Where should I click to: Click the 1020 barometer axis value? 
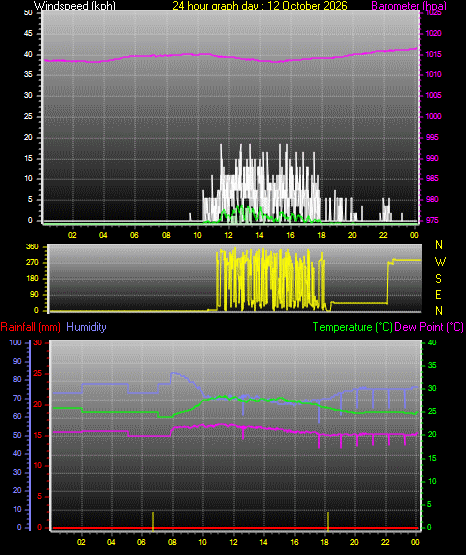point(433,33)
